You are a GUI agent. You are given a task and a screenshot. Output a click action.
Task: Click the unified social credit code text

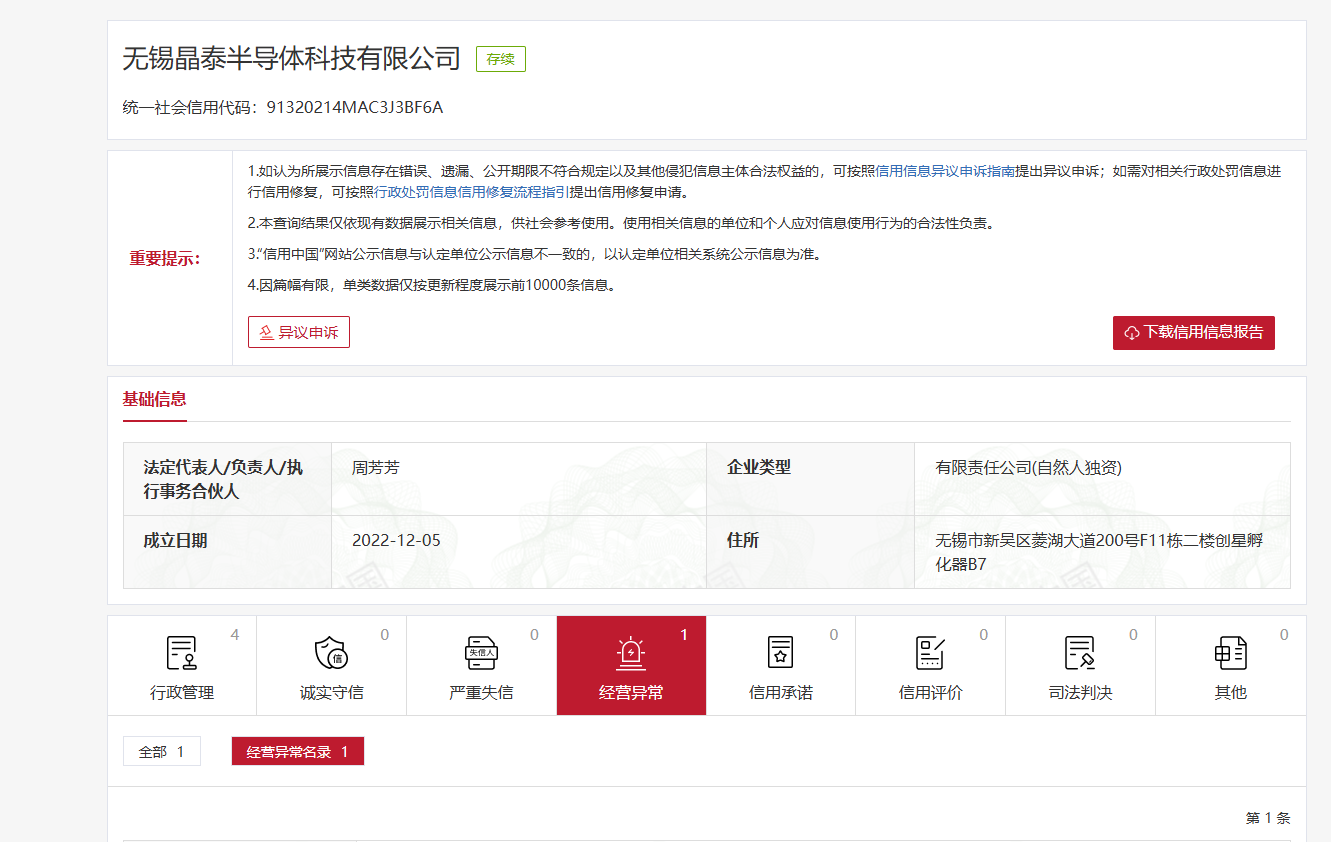(x=354, y=107)
